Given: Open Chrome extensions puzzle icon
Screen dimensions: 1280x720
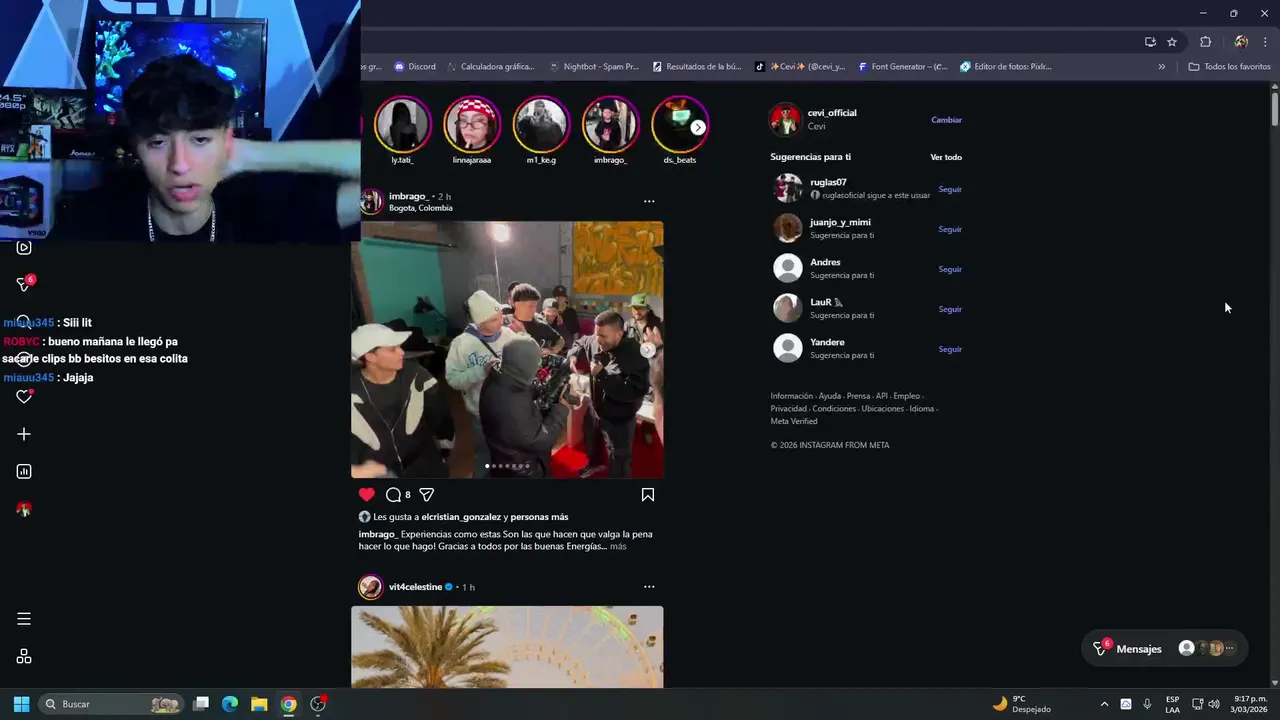Looking at the screenshot, I should point(1205,42).
